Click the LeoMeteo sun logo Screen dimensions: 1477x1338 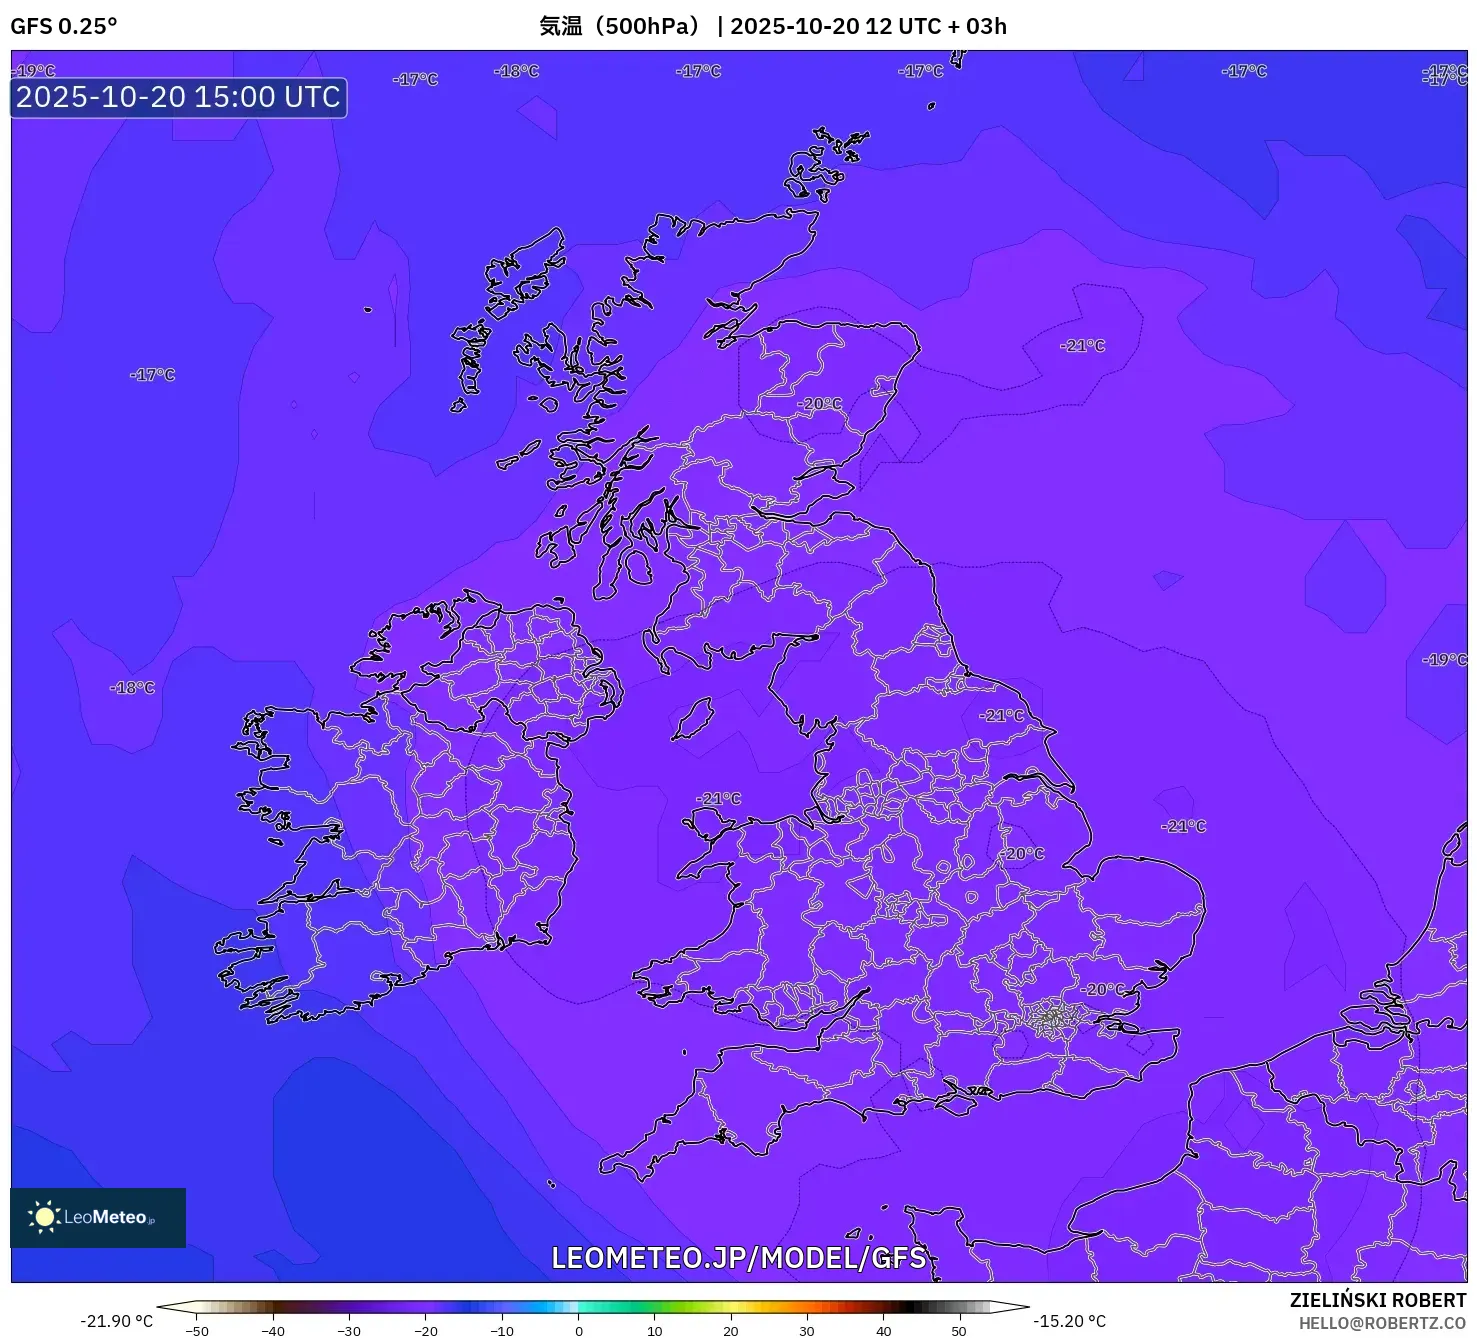click(44, 1216)
